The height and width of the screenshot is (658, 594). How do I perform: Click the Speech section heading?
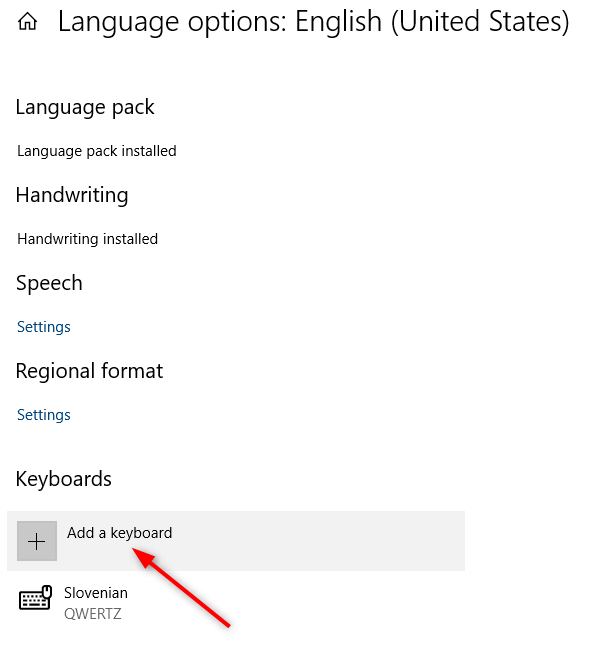49,283
